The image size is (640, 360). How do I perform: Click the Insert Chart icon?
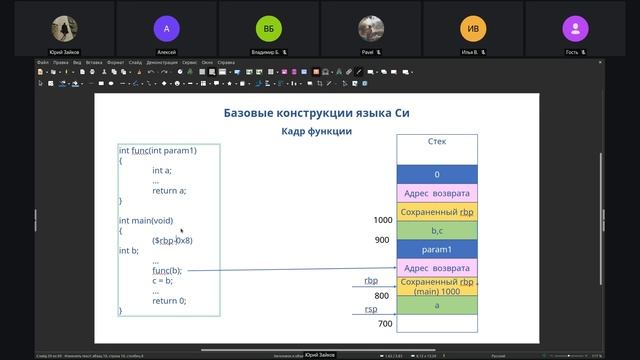click(304, 72)
